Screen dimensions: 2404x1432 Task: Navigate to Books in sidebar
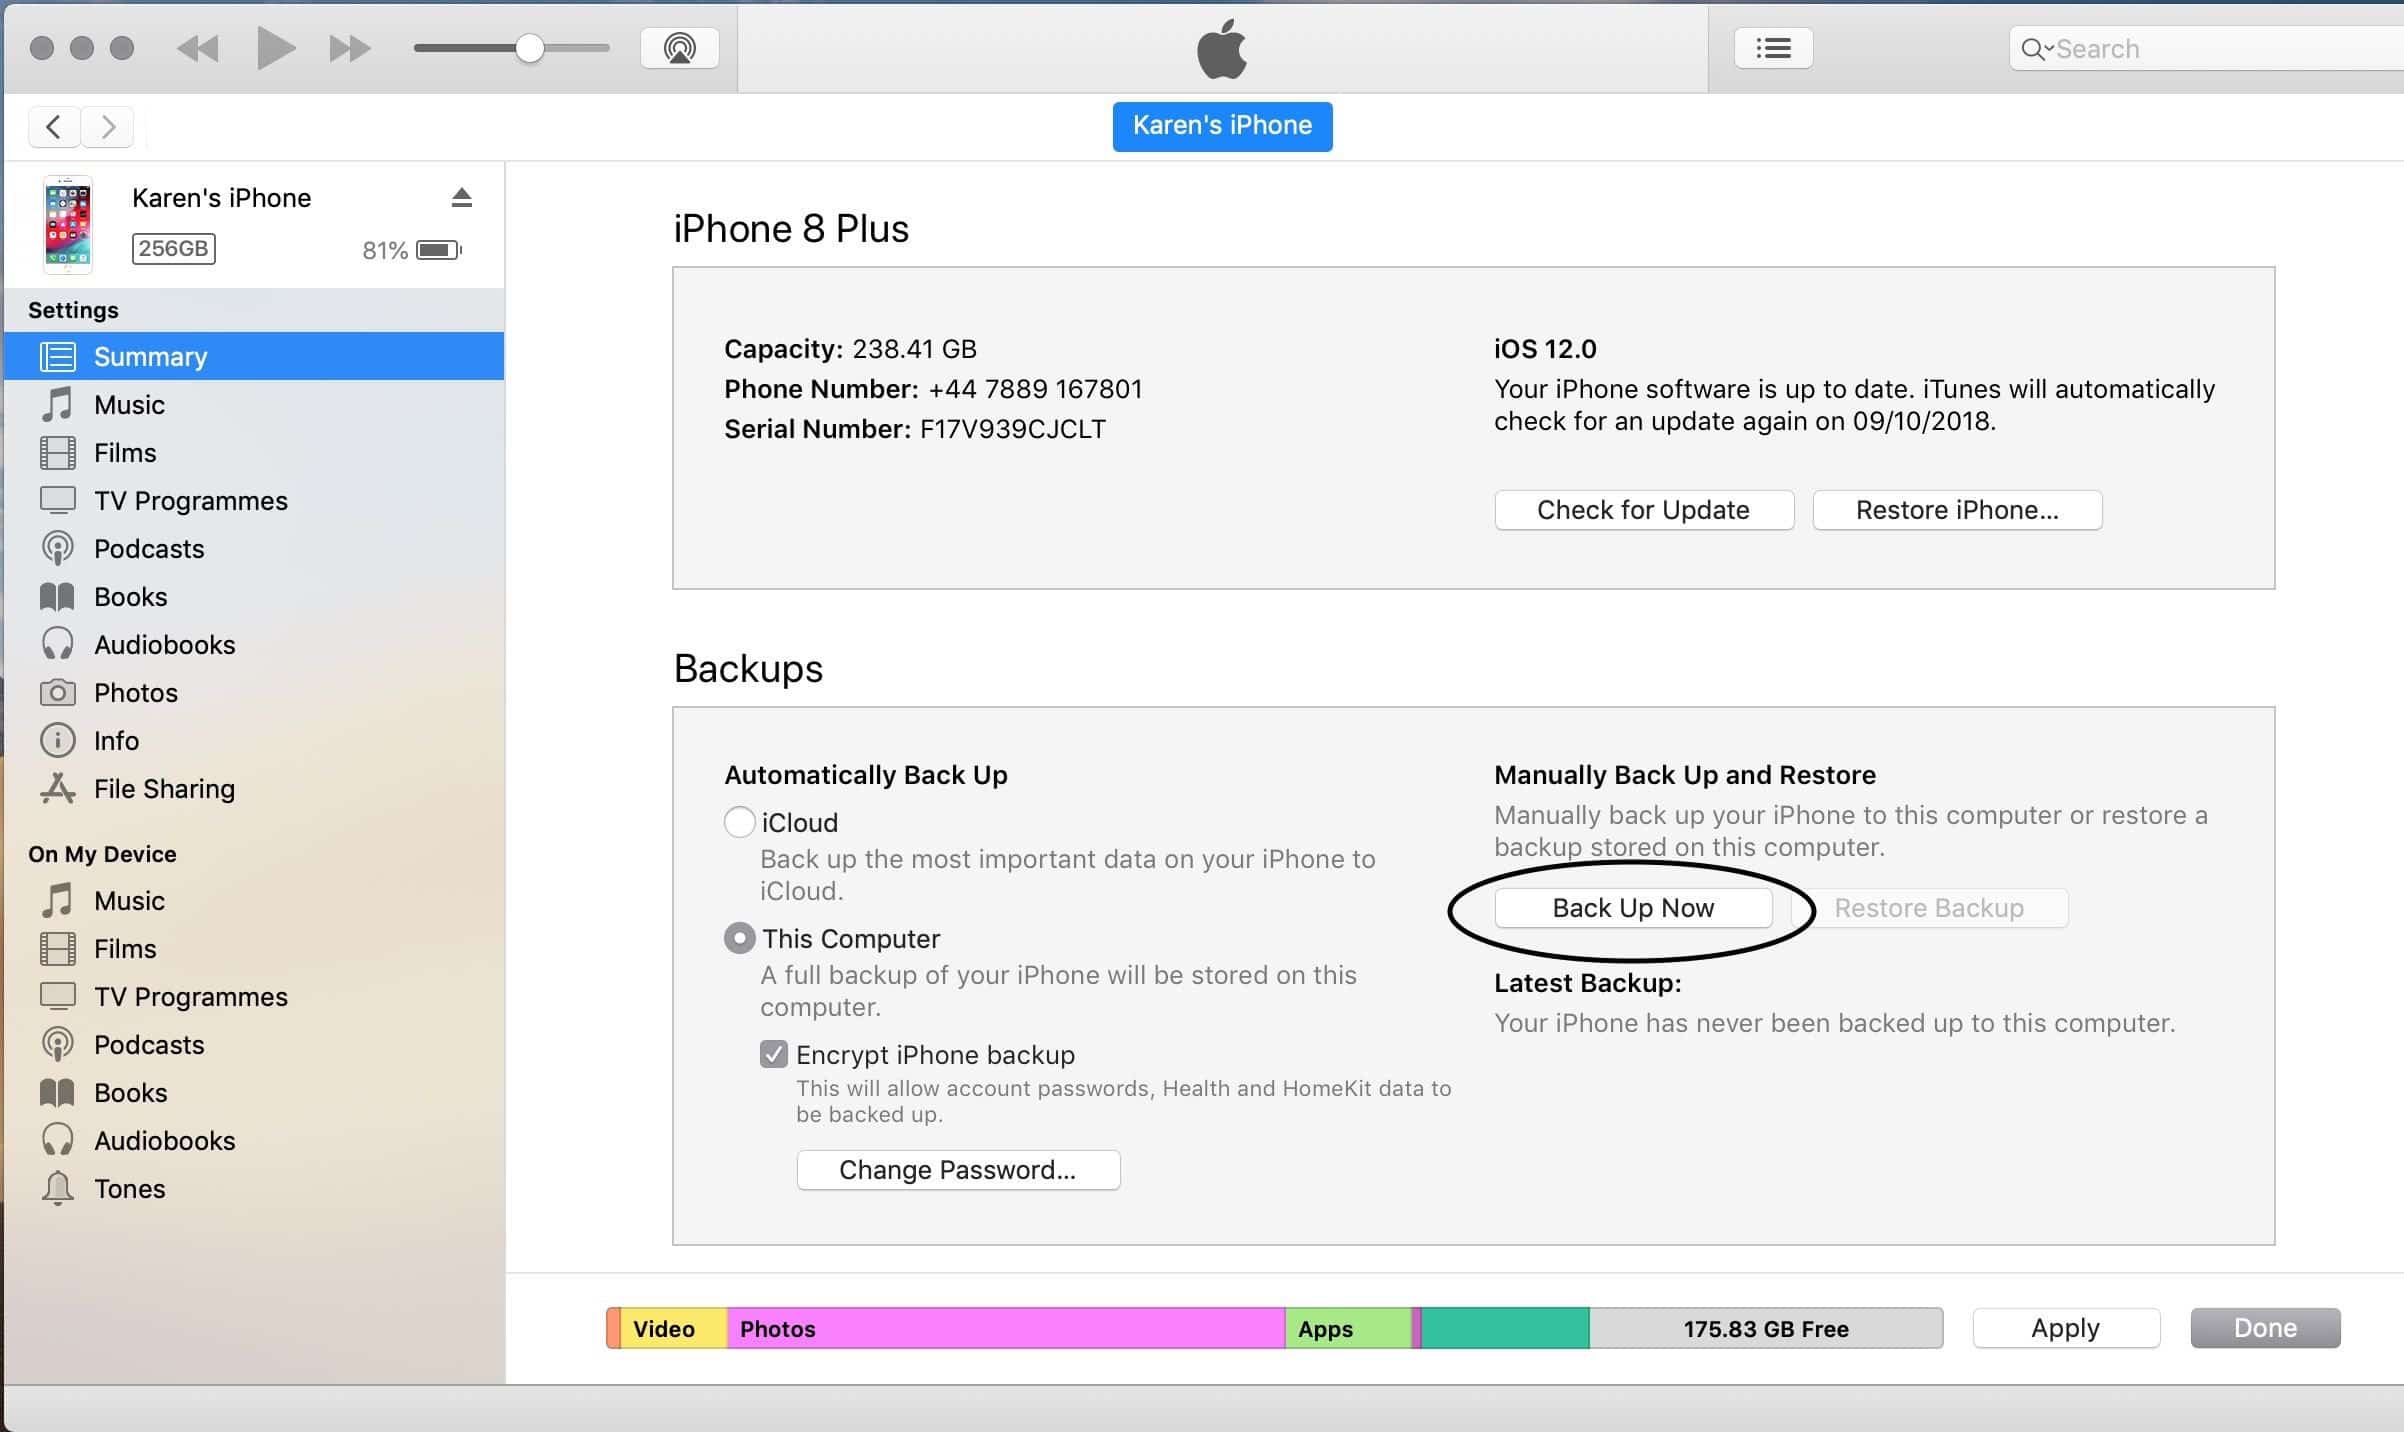pyautogui.click(x=128, y=595)
